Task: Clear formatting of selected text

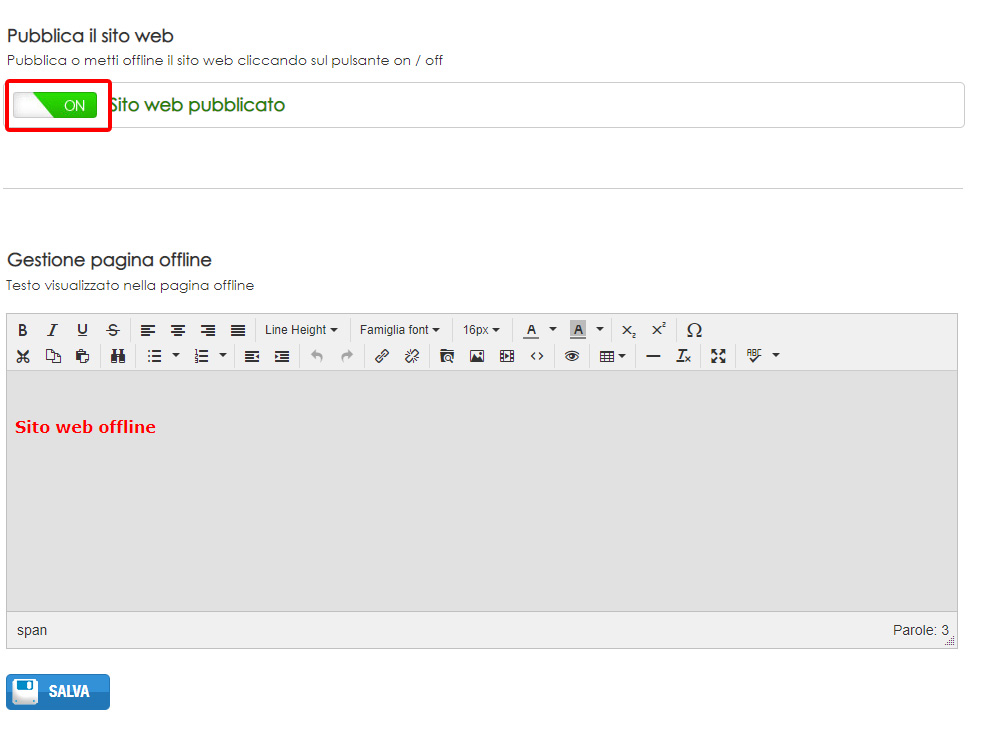Action: click(x=684, y=357)
